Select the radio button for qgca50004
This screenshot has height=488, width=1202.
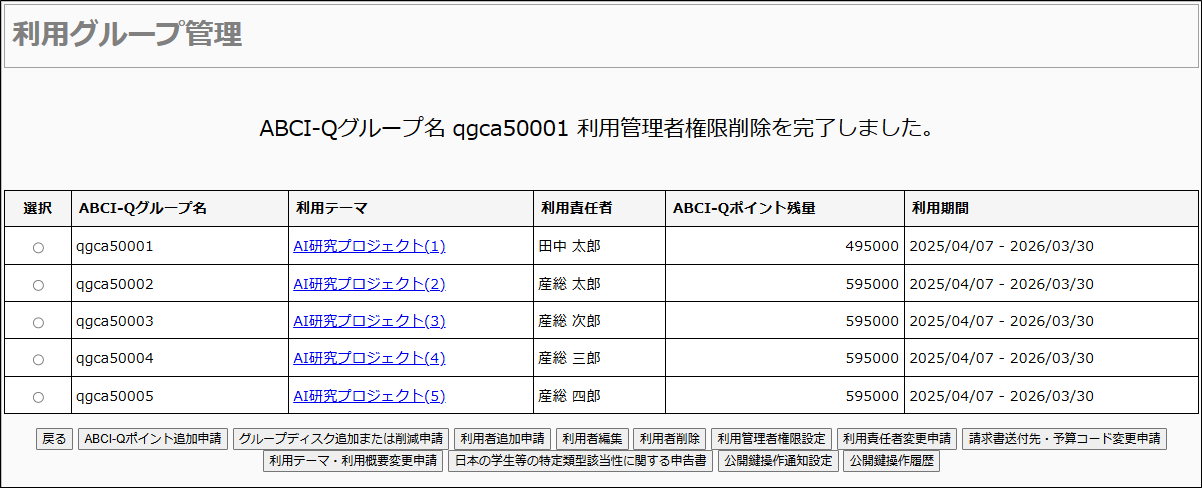(38, 359)
